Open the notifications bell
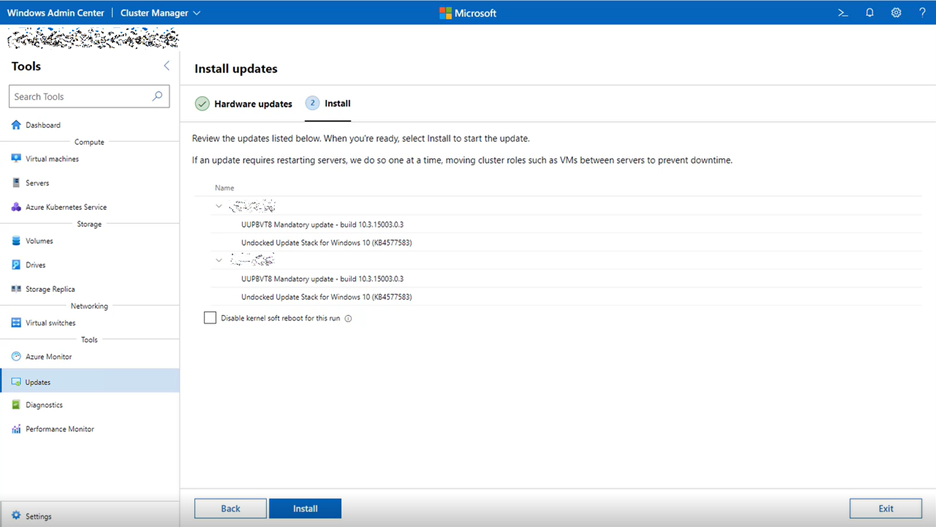 click(870, 13)
